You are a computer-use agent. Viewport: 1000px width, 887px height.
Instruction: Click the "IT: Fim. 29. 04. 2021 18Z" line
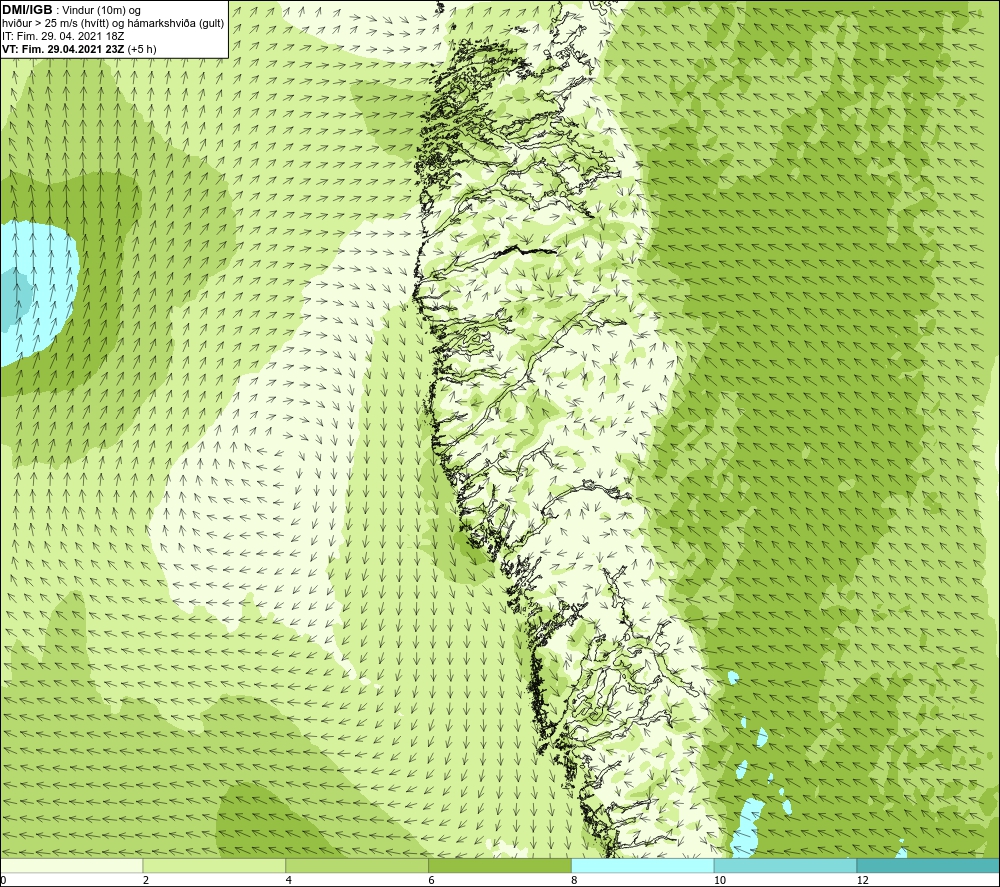tap(62, 36)
